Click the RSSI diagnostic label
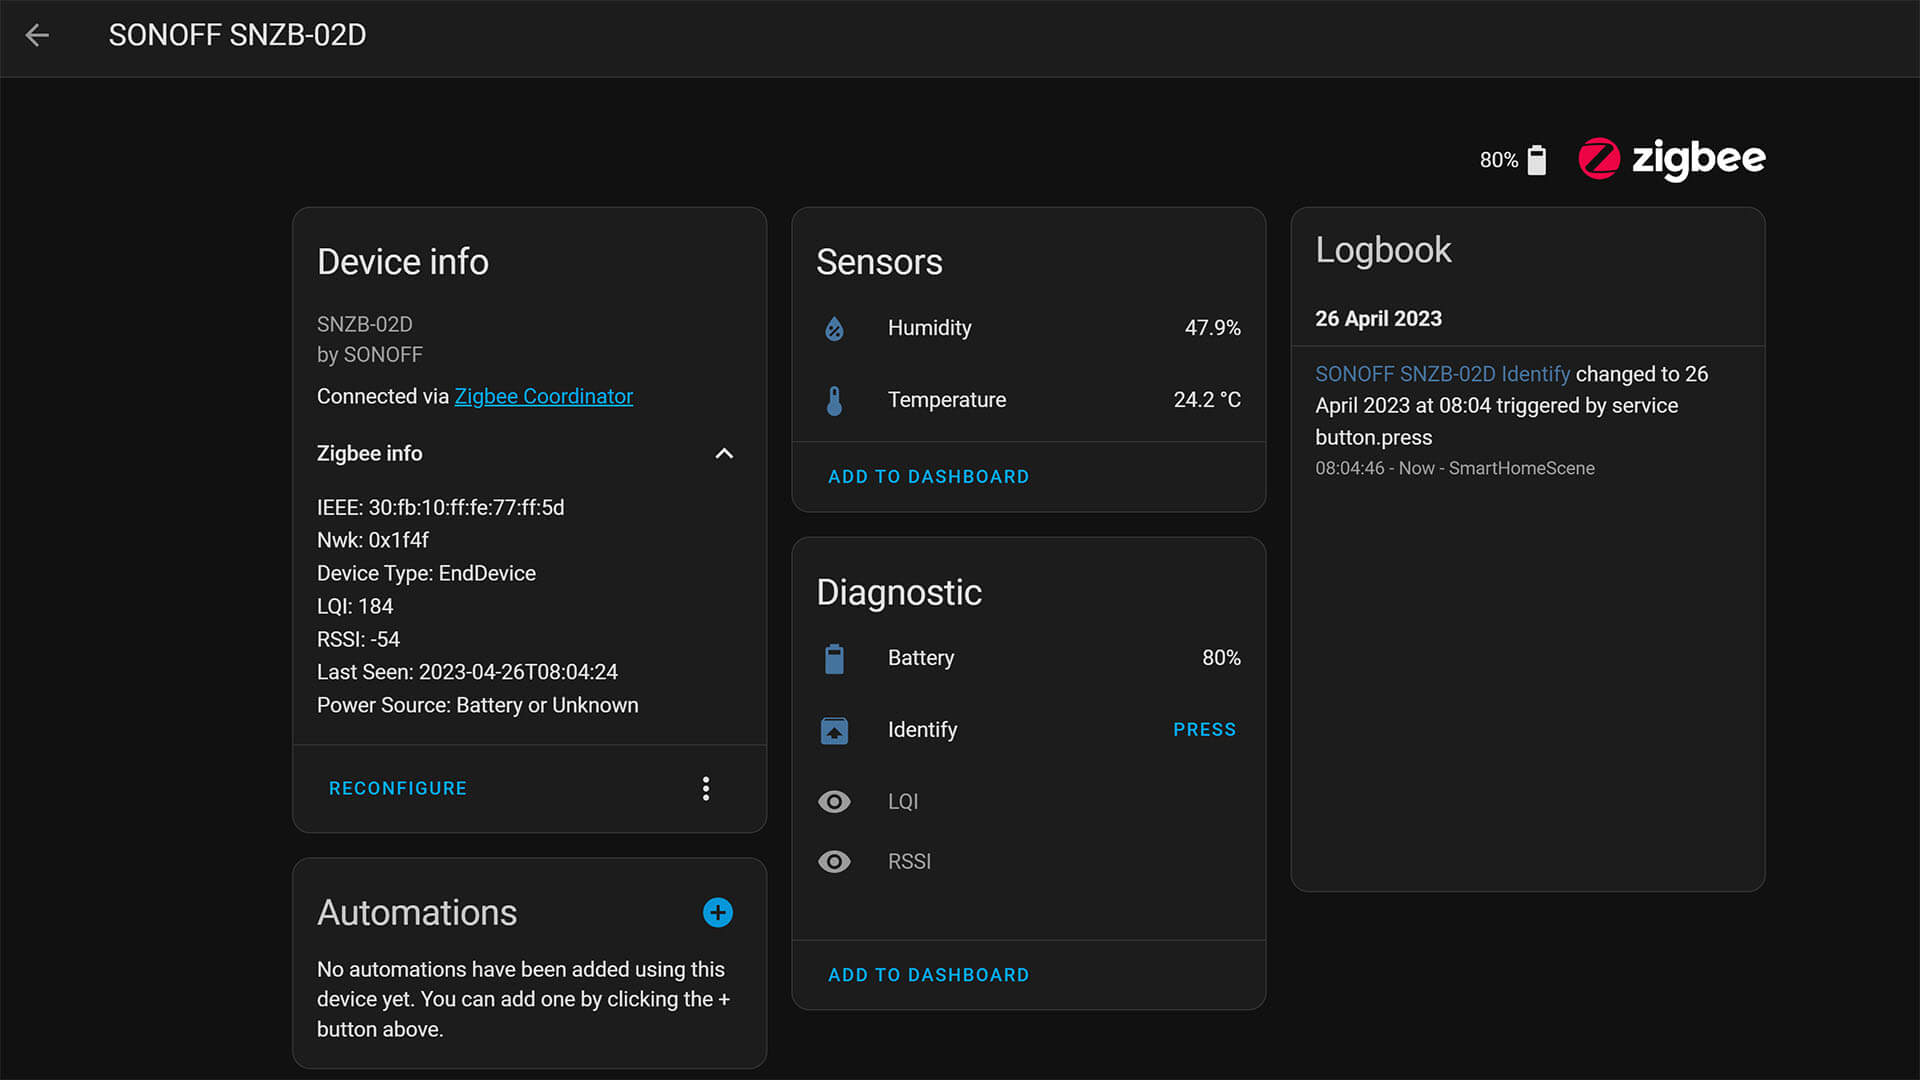This screenshot has width=1920, height=1080. (x=909, y=862)
